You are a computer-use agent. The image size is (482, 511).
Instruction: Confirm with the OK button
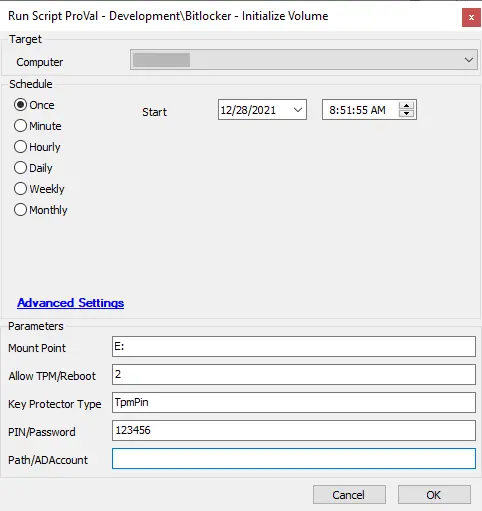coord(434,495)
